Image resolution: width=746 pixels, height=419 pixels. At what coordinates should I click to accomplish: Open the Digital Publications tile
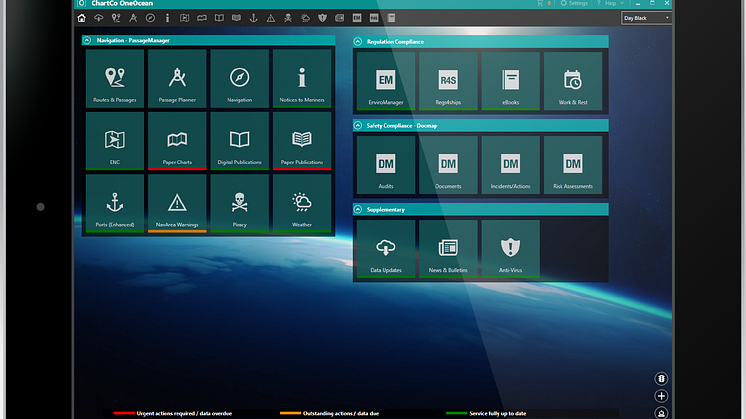239,141
